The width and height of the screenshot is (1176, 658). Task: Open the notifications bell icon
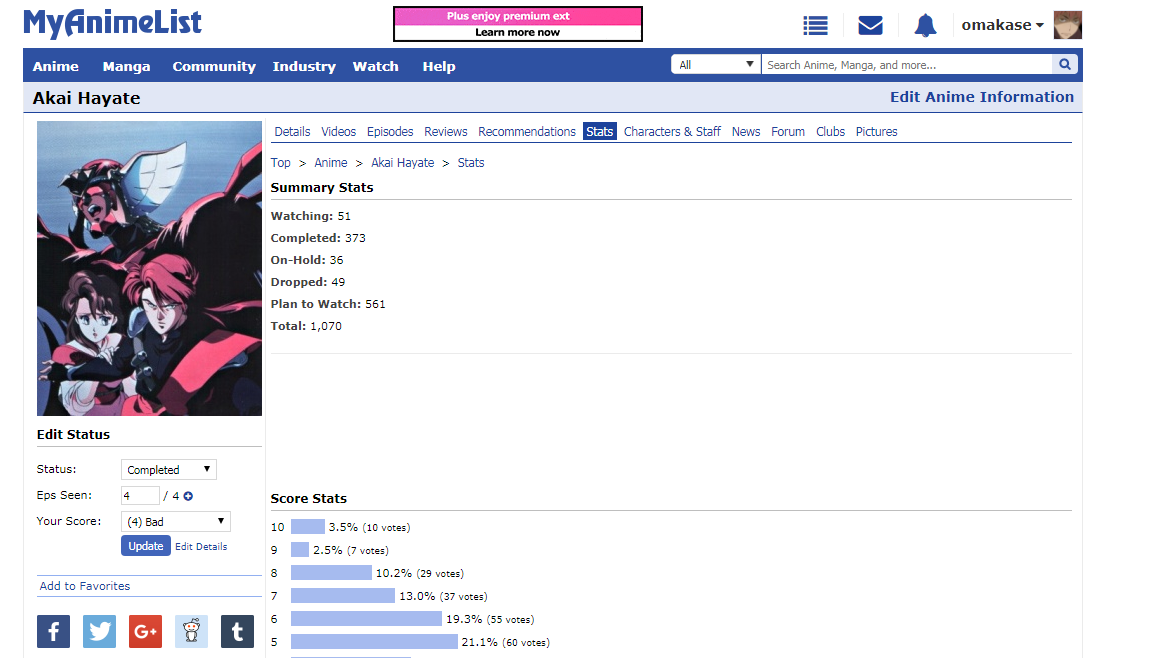(x=925, y=26)
